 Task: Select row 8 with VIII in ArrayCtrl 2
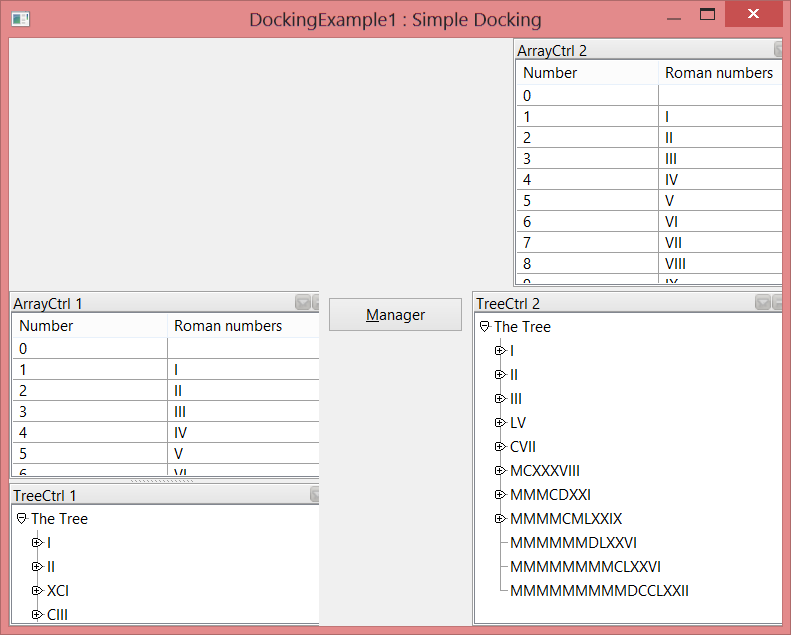pyautogui.click(x=648, y=264)
